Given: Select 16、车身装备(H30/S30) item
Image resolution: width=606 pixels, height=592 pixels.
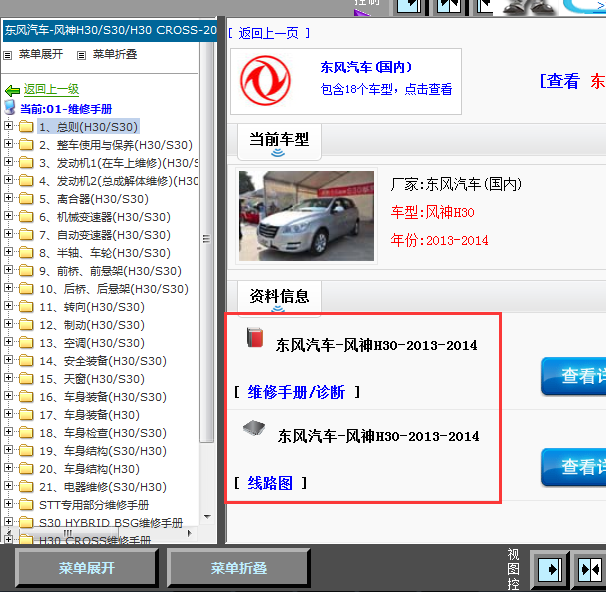Looking at the screenshot, I should pos(103,397).
